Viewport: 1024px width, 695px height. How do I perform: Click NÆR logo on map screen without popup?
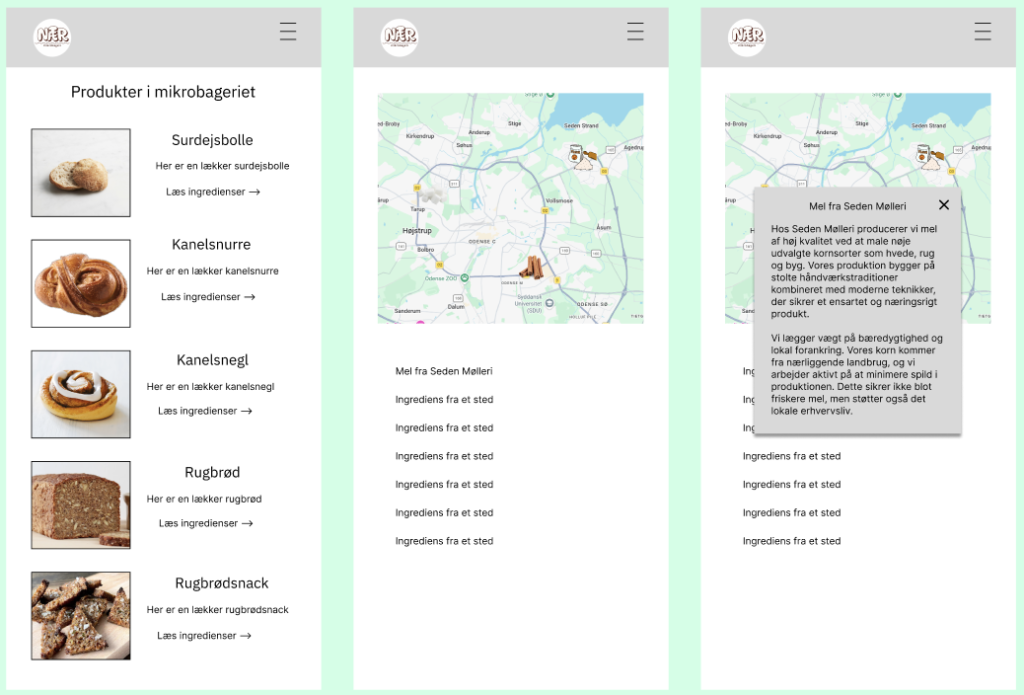400,37
